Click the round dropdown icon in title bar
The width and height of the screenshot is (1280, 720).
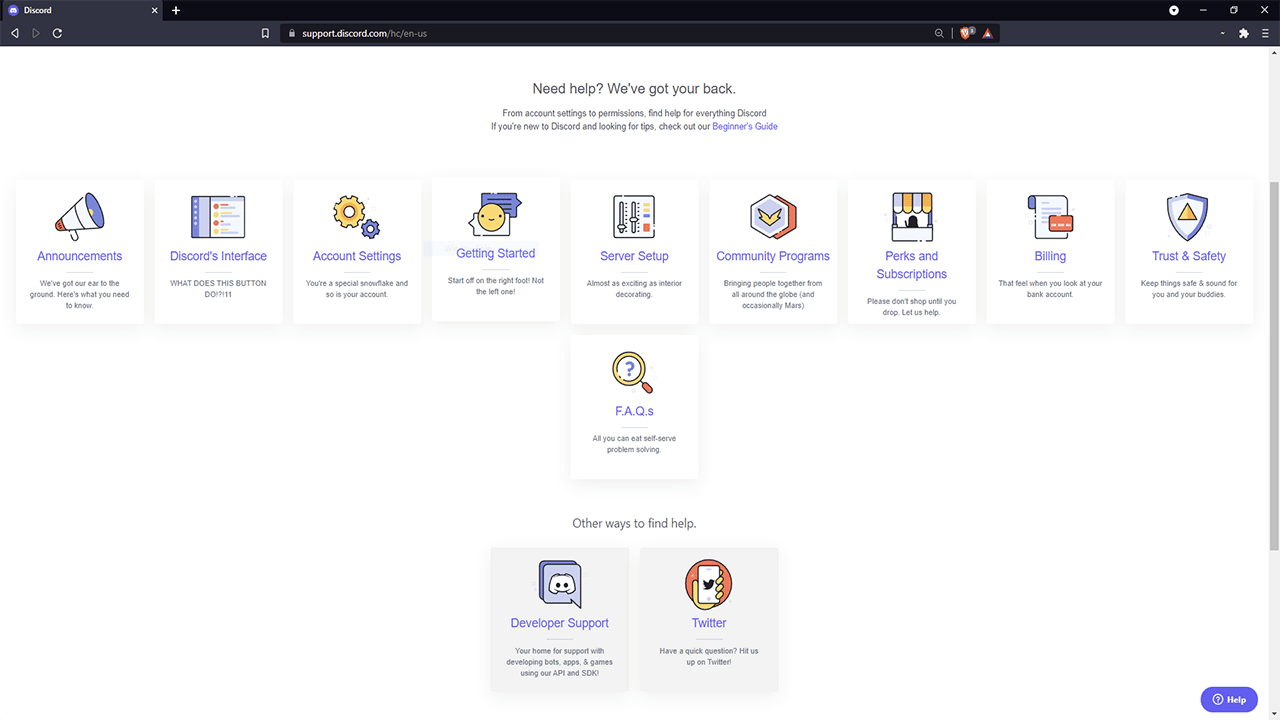(x=1174, y=10)
